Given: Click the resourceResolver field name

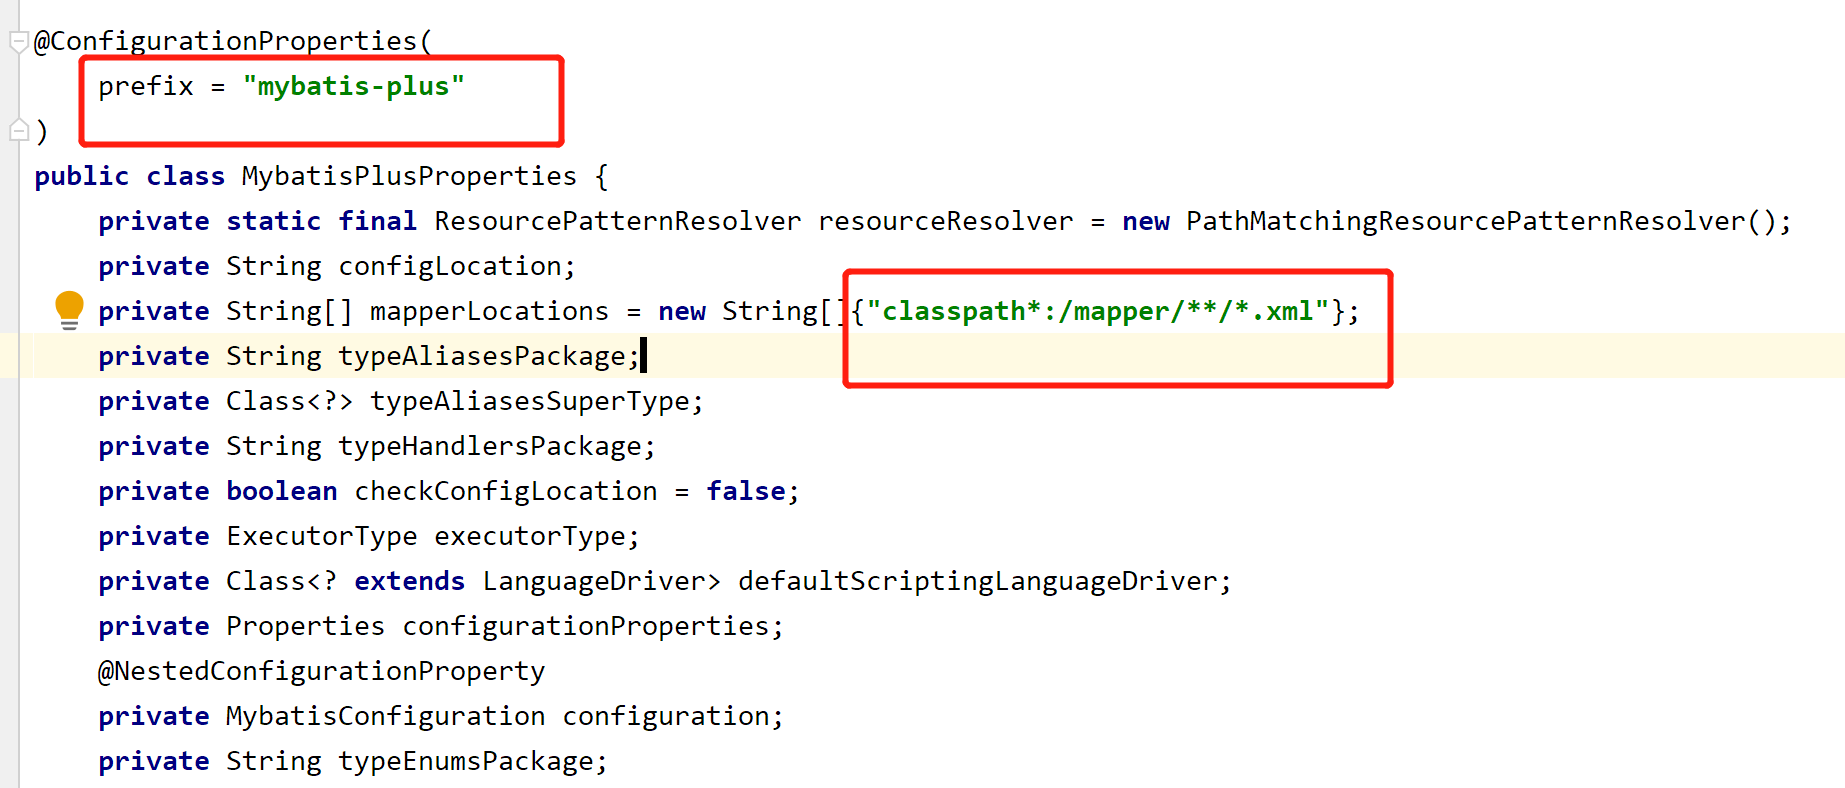Looking at the screenshot, I should 945,221.
